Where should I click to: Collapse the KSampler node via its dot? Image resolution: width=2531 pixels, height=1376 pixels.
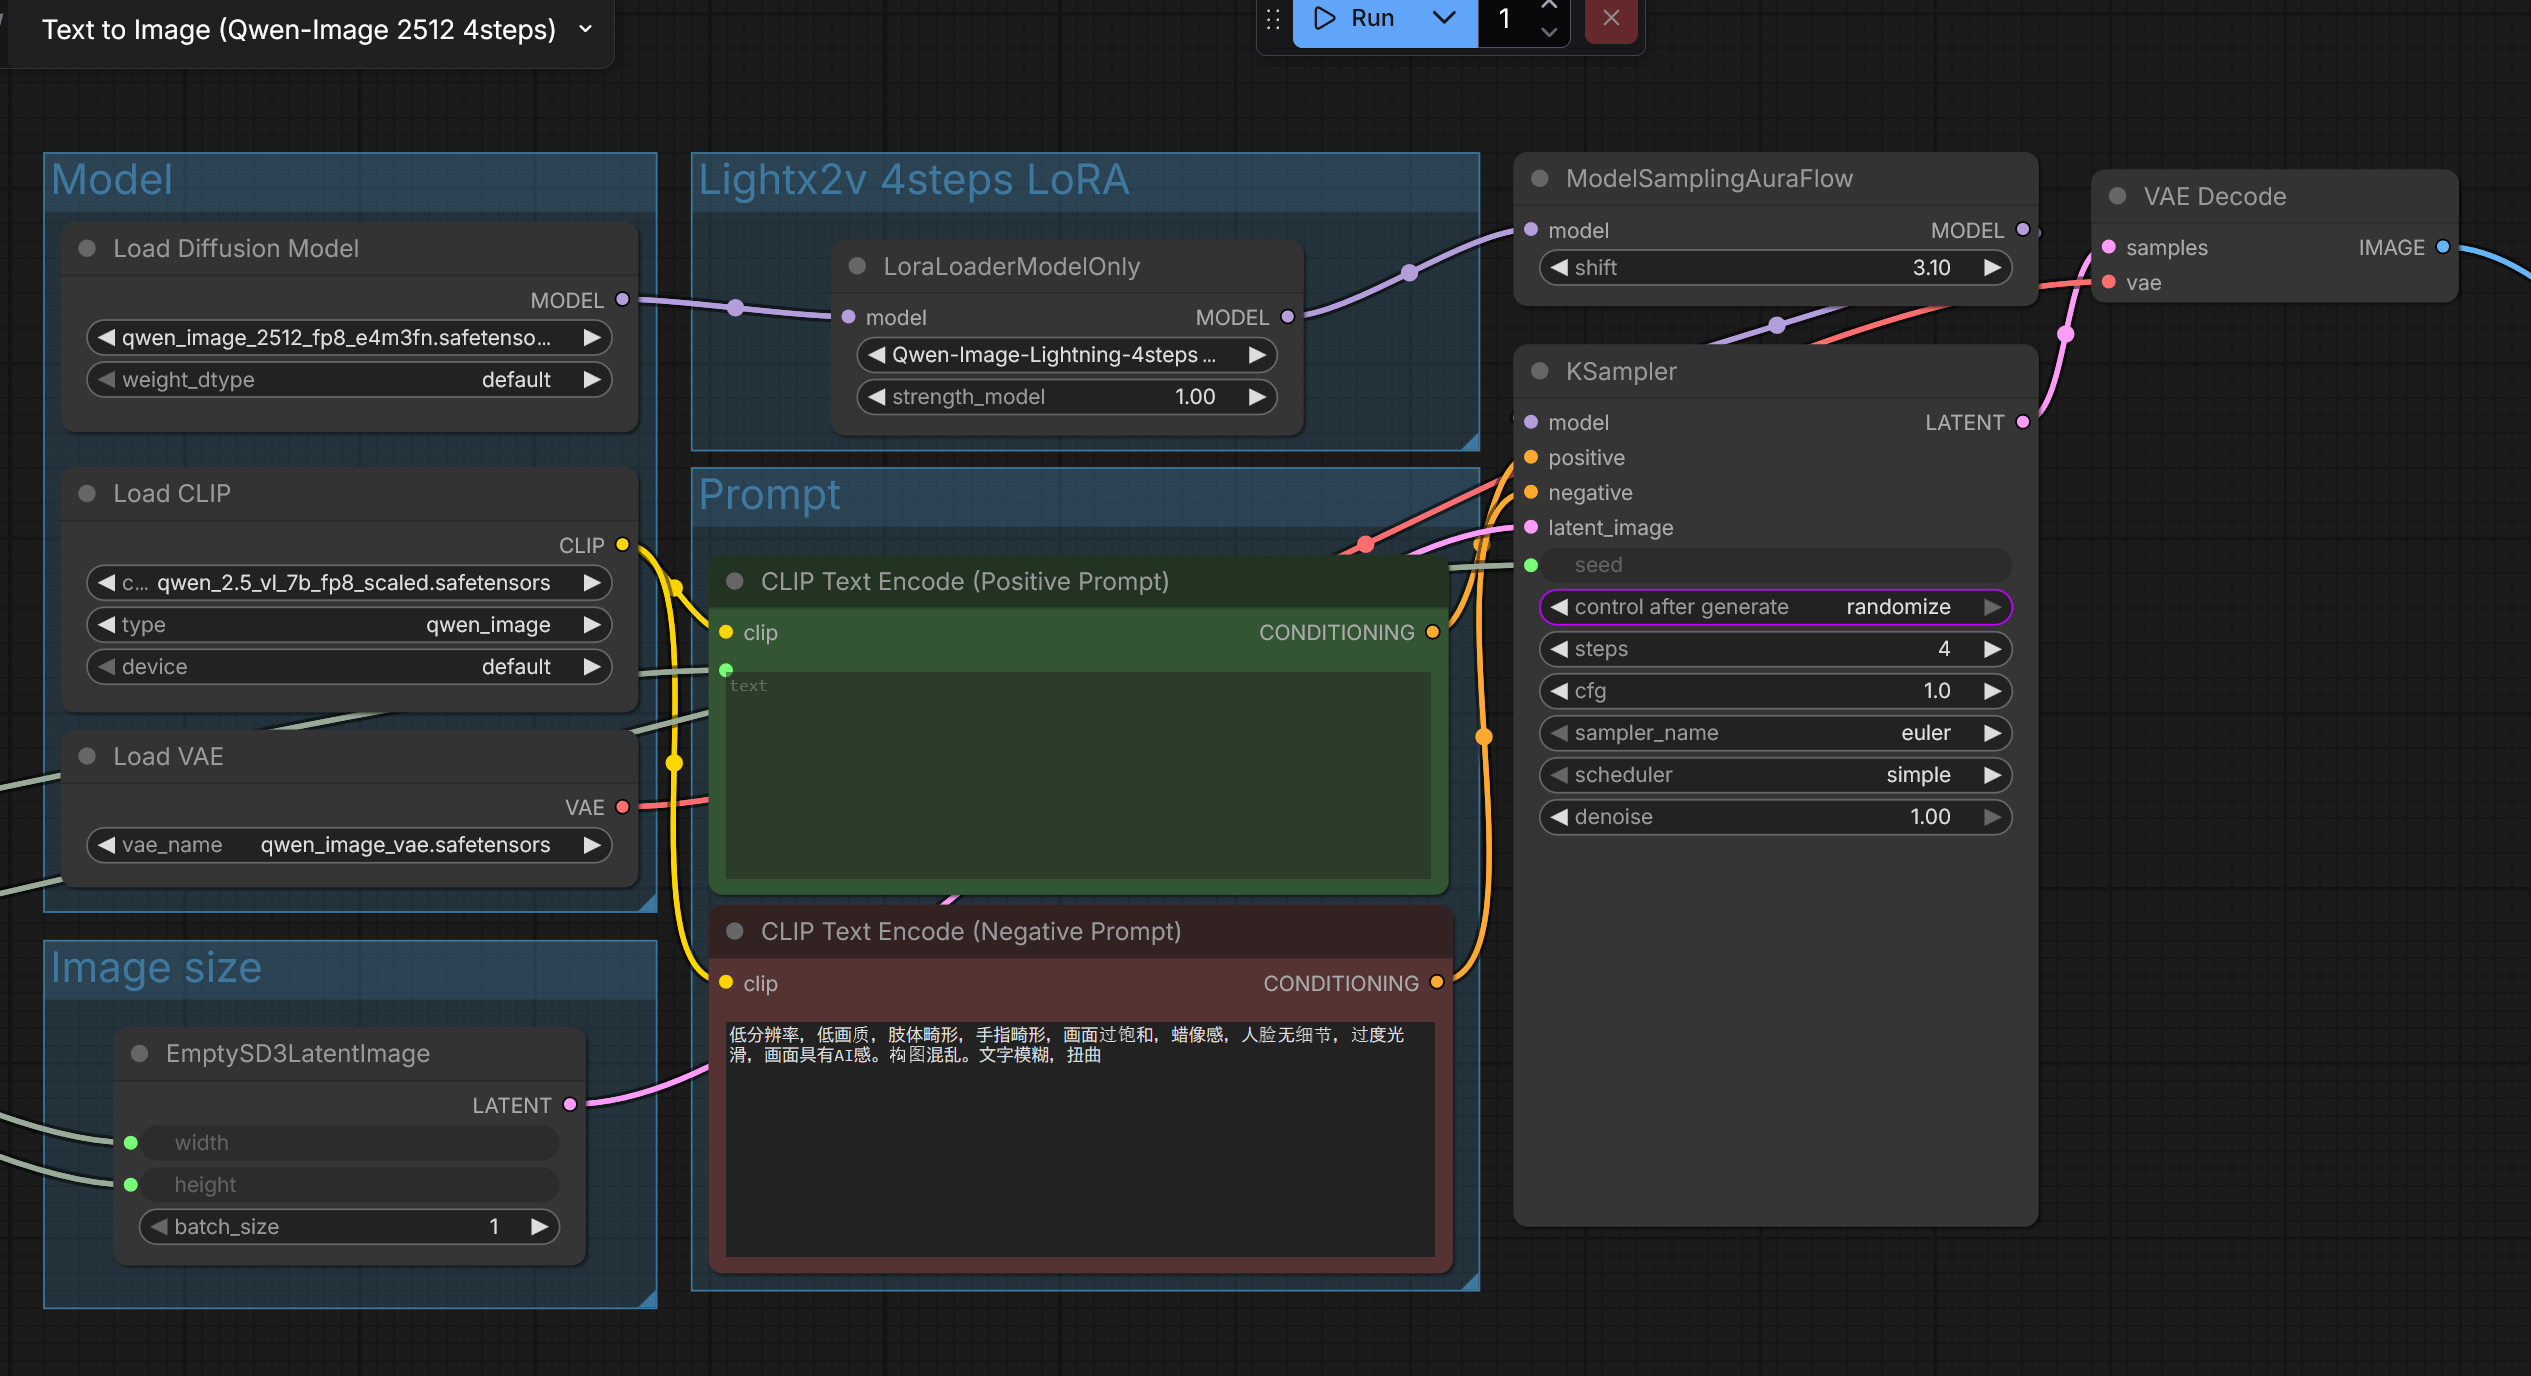click(1540, 372)
